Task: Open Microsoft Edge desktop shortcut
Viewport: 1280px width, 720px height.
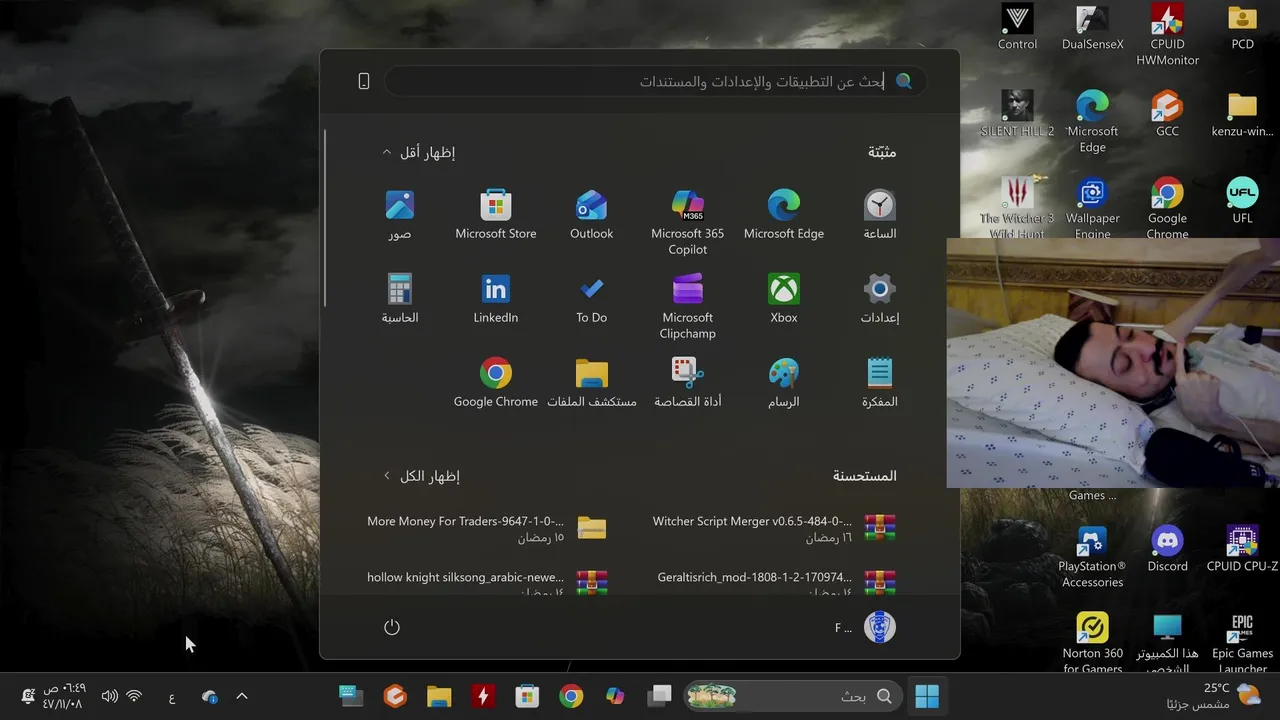Action: click(1093, 122)
